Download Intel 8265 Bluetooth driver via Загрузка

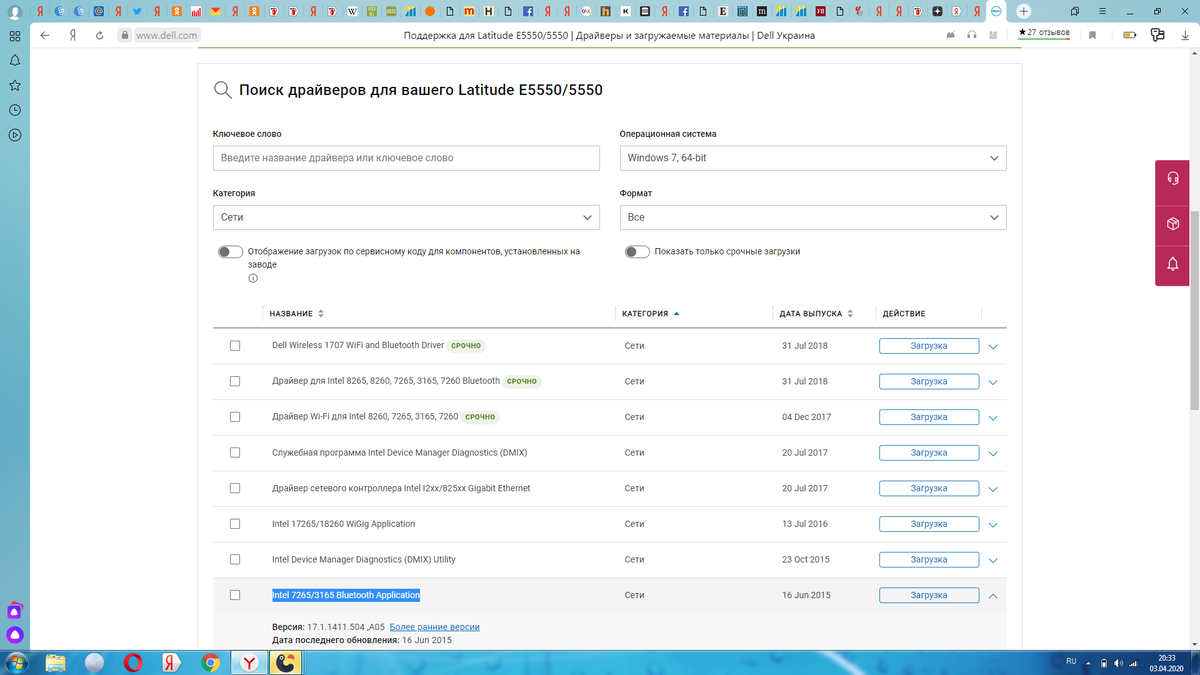(x=929, y=381)
